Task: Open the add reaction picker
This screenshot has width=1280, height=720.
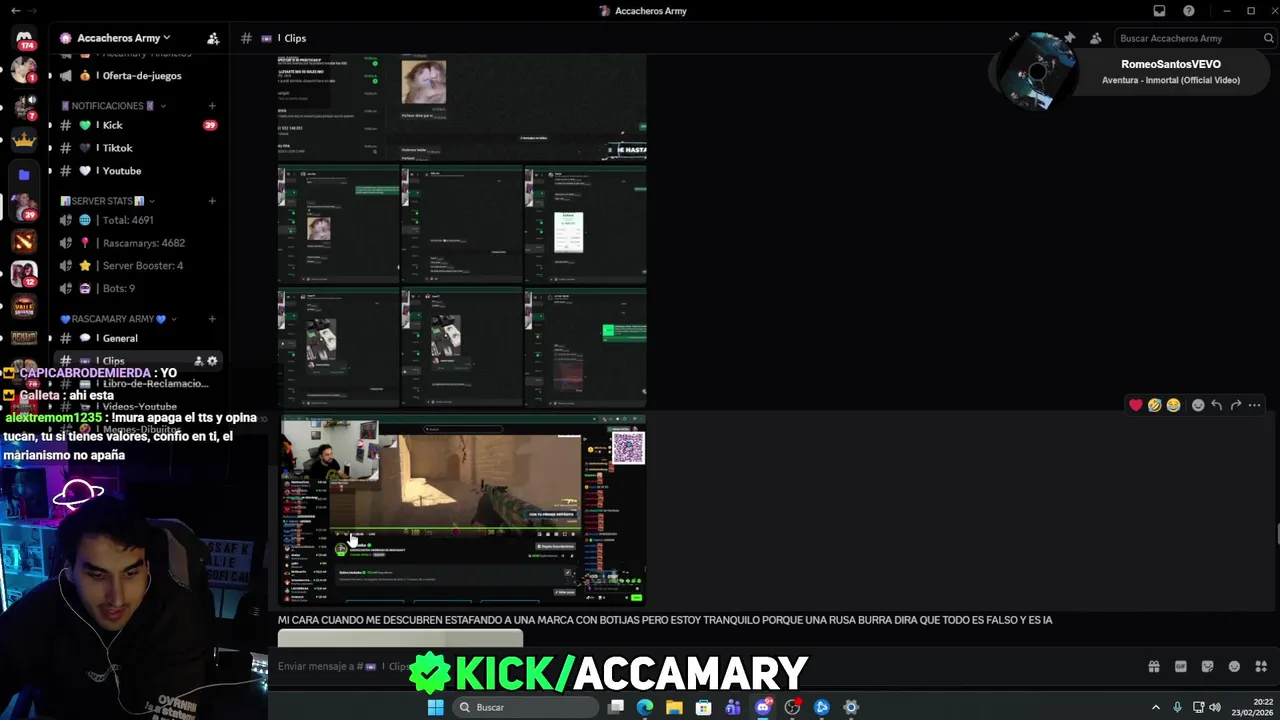Action: coord(1198,405)
